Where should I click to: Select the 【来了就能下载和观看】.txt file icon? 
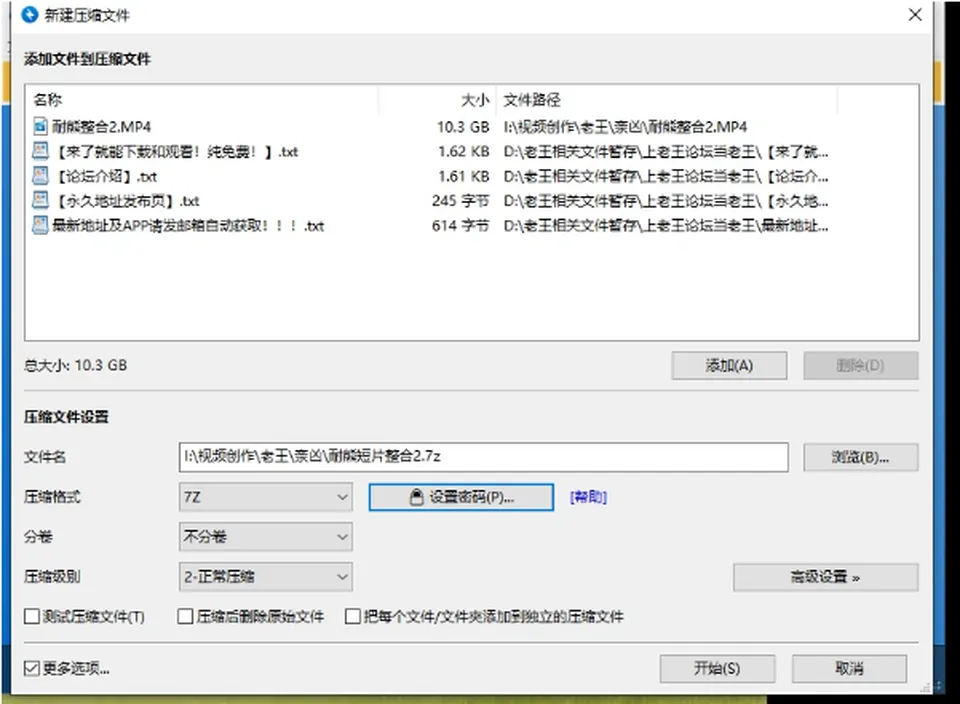[x=40, y=151]
